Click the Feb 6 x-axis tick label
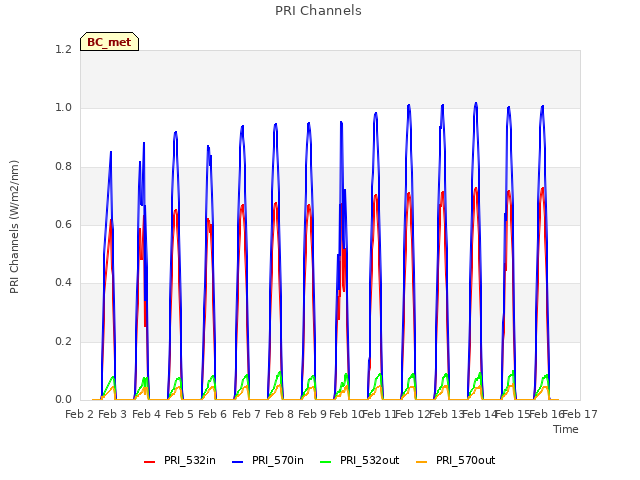The height and width of the screenshot is (480, 640). (213, 414)
